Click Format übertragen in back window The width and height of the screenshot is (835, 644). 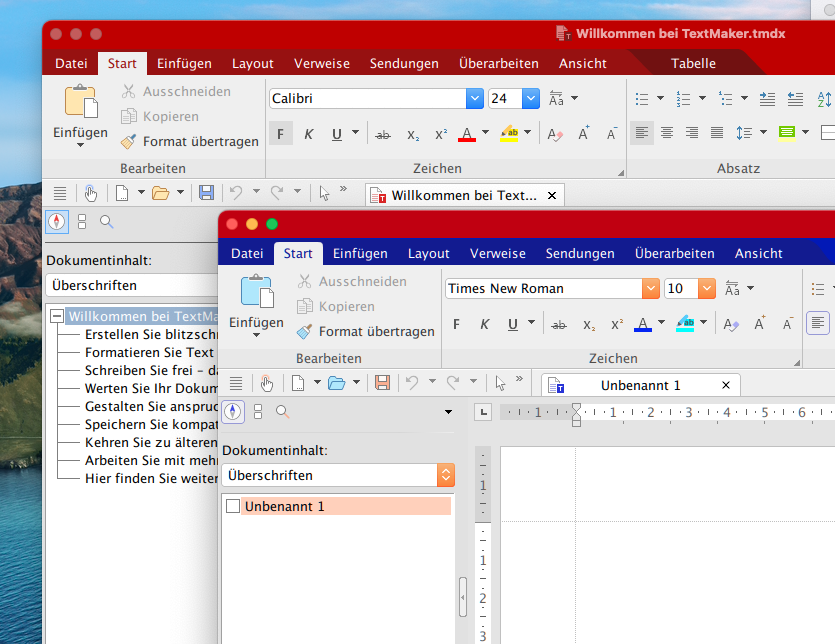click(x=190, y=142)
